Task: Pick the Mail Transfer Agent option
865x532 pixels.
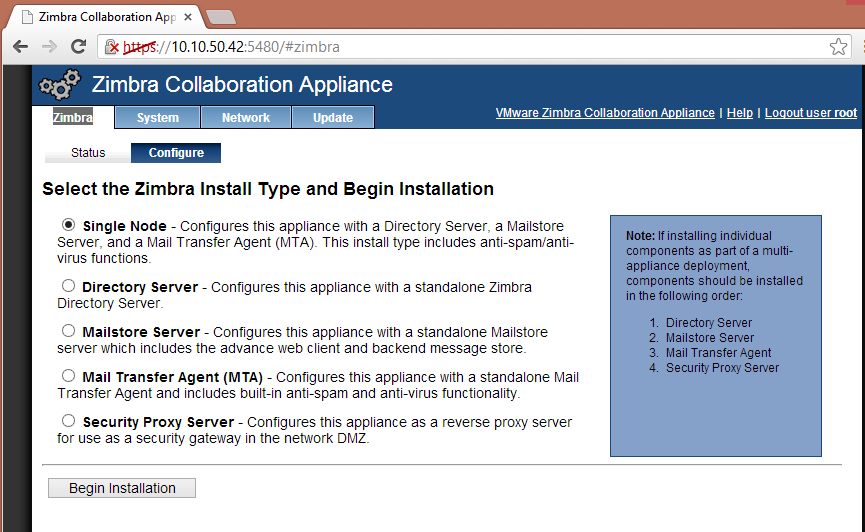Action: point(68,376)
